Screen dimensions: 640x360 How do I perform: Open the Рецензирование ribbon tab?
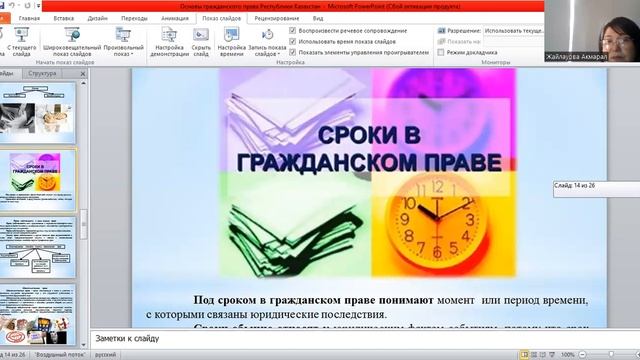[277, 18]
